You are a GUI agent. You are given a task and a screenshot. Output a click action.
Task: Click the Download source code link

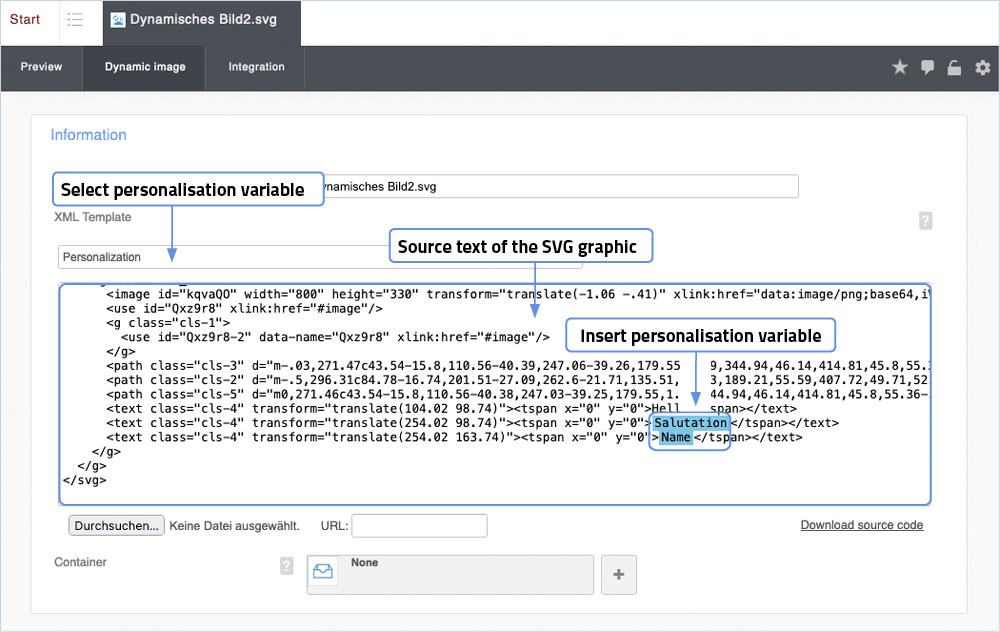coord(861,525)
